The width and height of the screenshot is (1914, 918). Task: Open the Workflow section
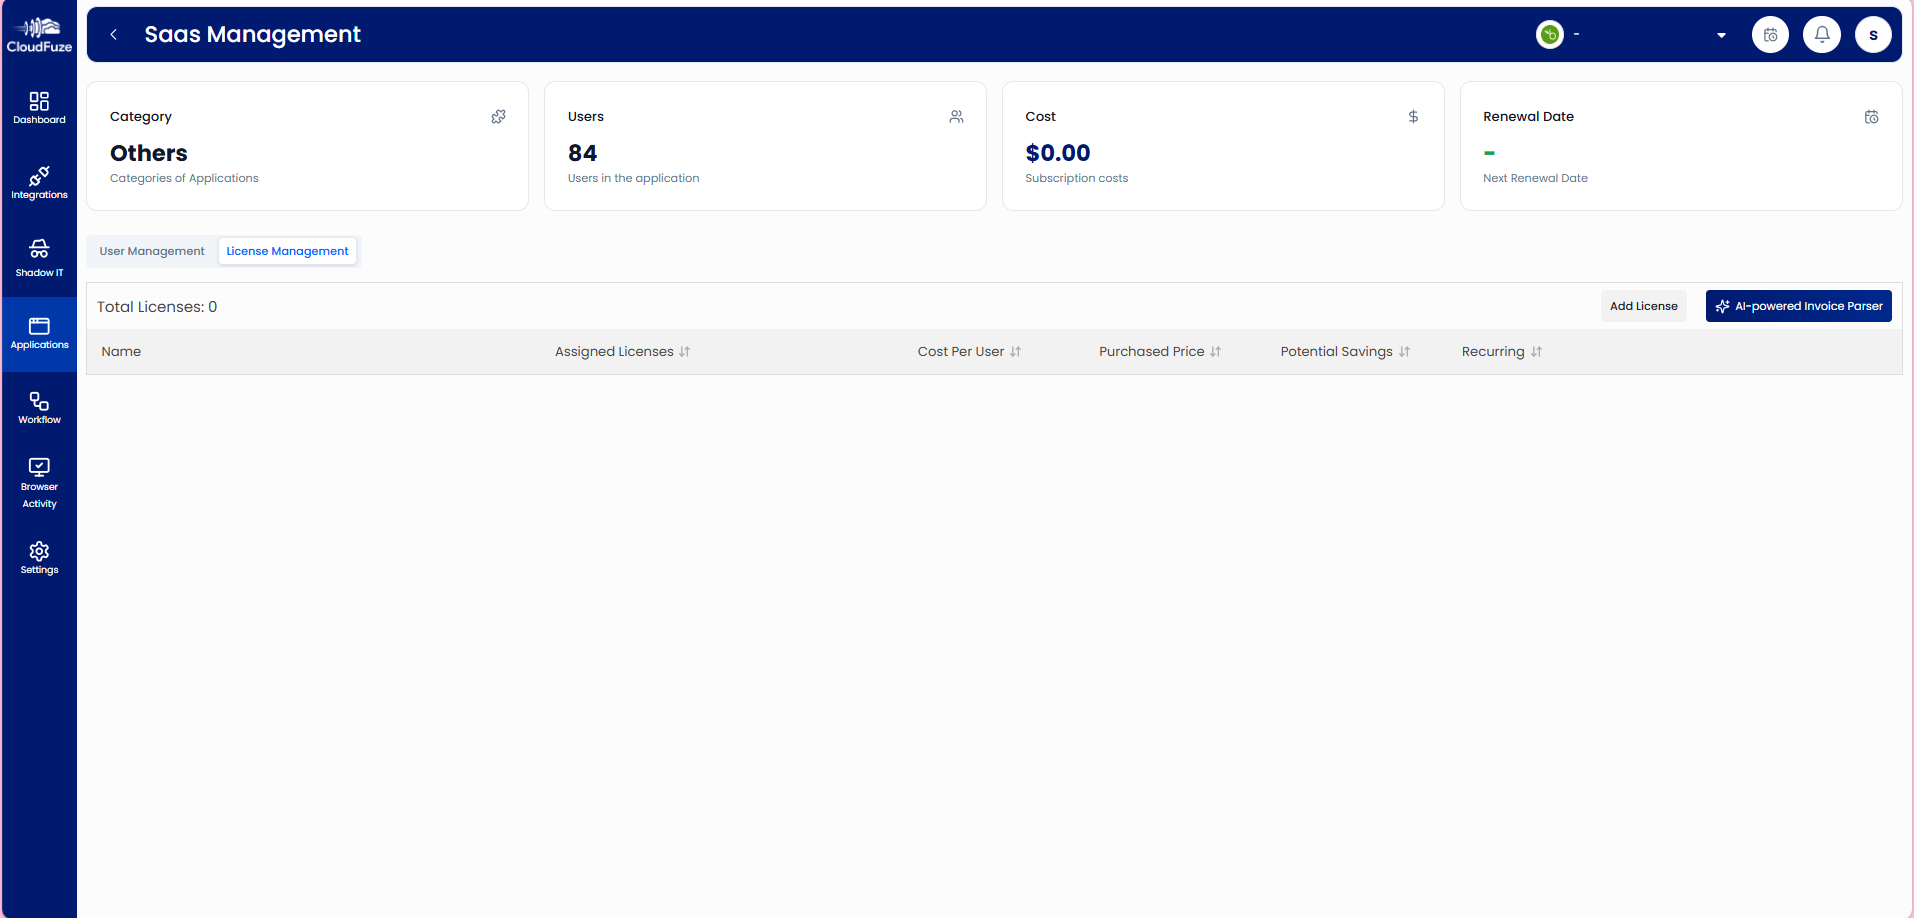39,407
